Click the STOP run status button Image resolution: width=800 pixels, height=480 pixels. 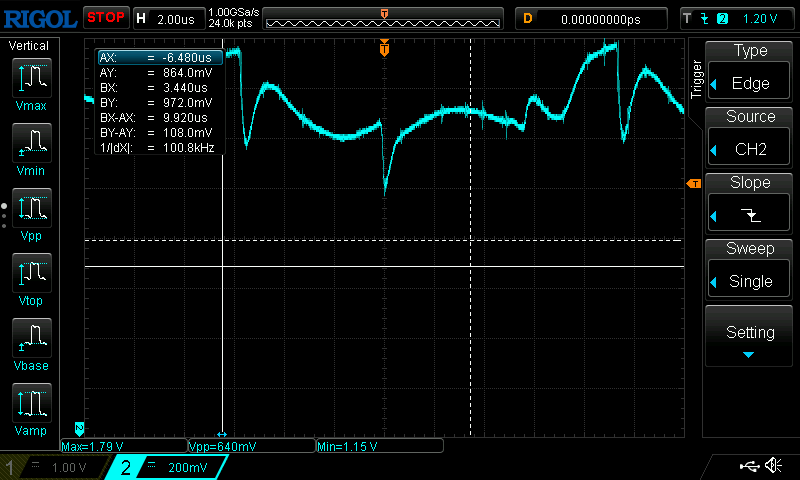coord(106,18)
